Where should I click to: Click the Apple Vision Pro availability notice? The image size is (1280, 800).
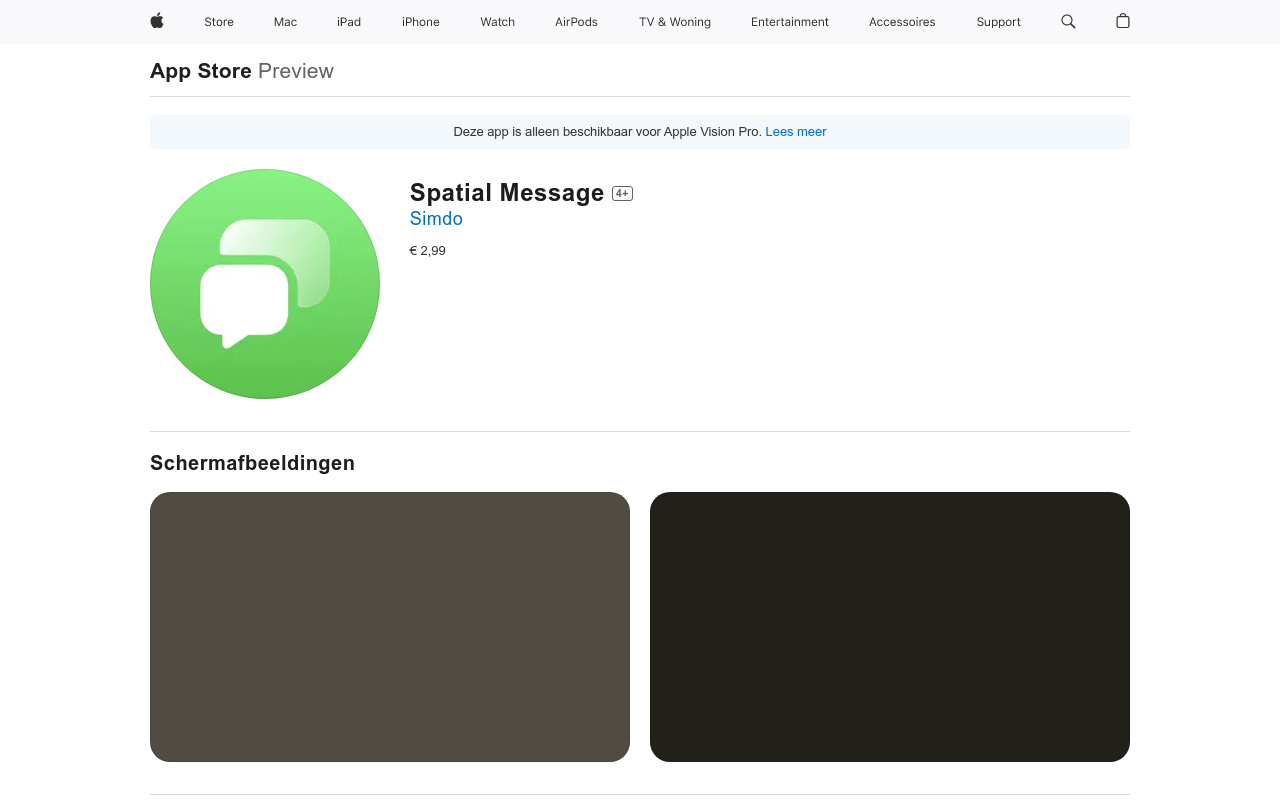(640, 132)
